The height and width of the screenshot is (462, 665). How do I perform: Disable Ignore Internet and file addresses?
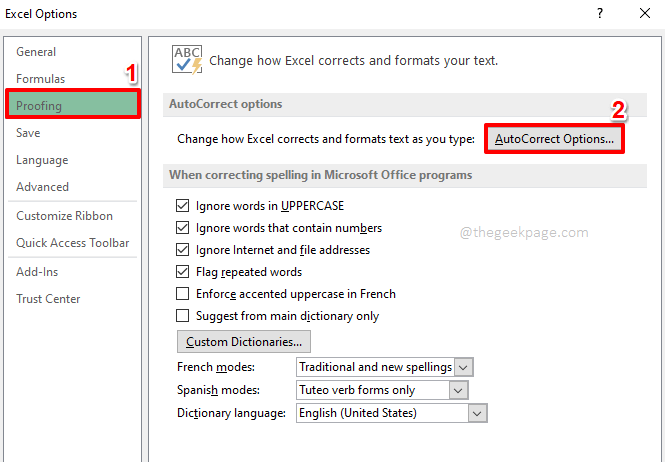[x=183, y=250]
